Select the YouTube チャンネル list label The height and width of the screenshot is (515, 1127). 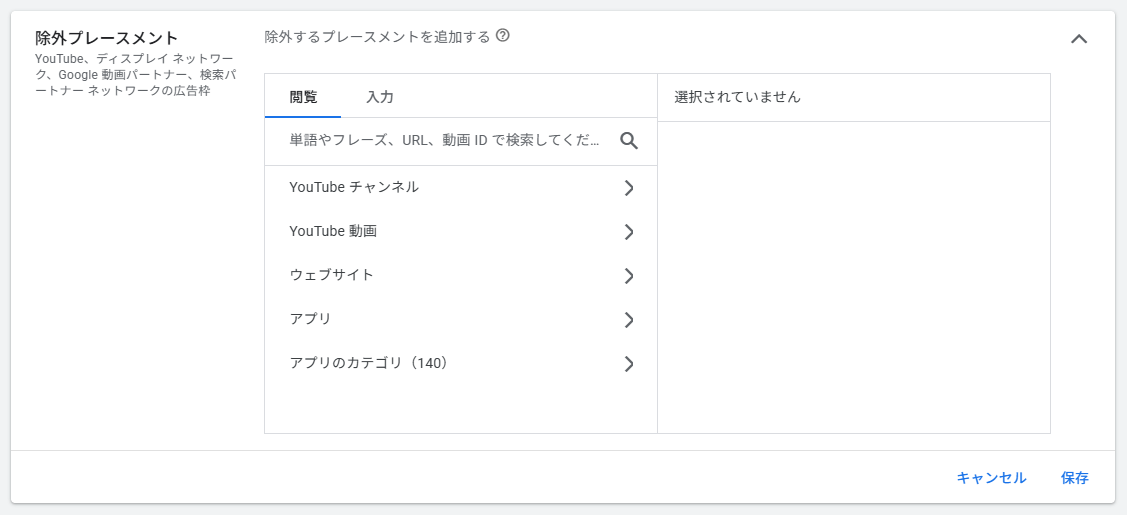click(x=354, y=187)
